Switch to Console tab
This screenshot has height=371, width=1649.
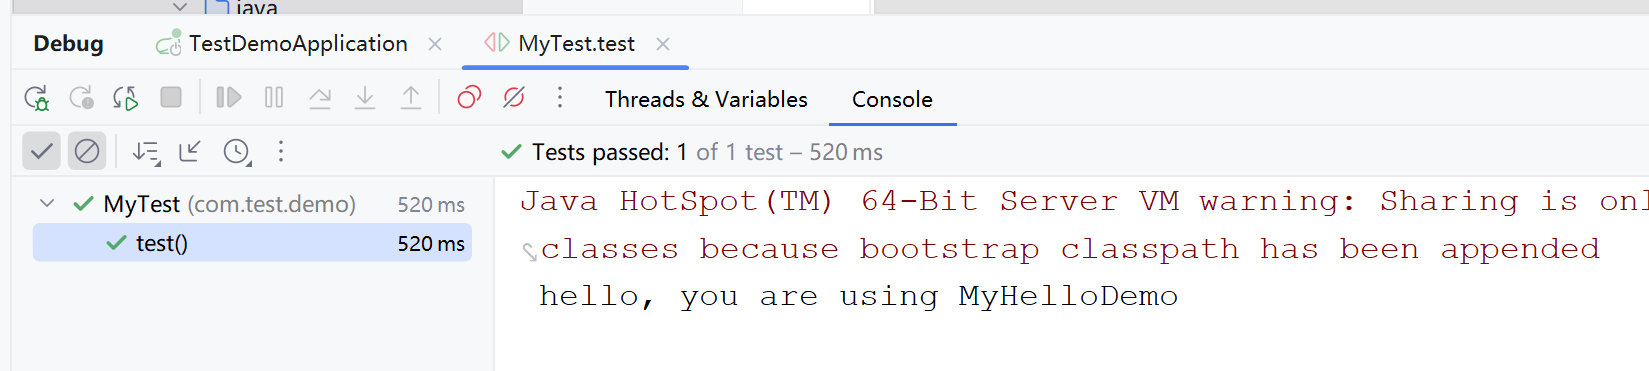pos(892,99)
